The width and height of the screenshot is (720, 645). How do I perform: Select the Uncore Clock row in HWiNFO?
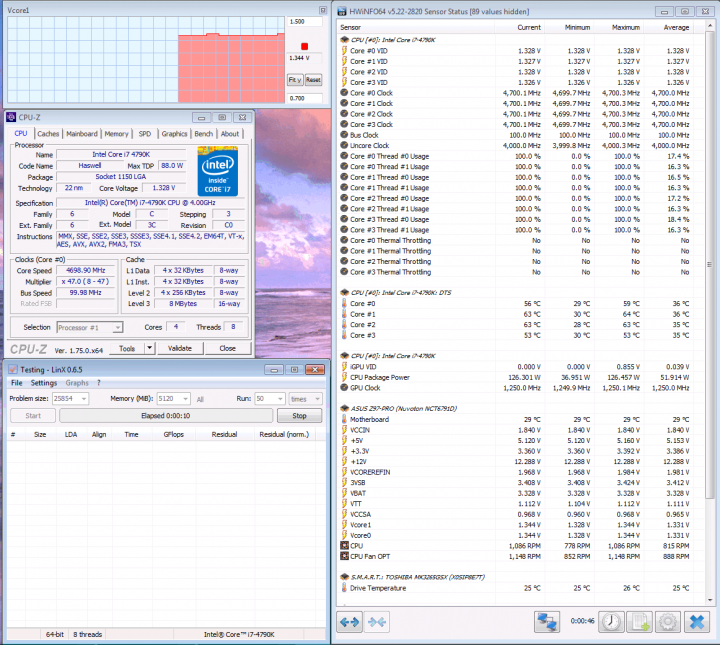pyautogui.click(x=515, y=145)
